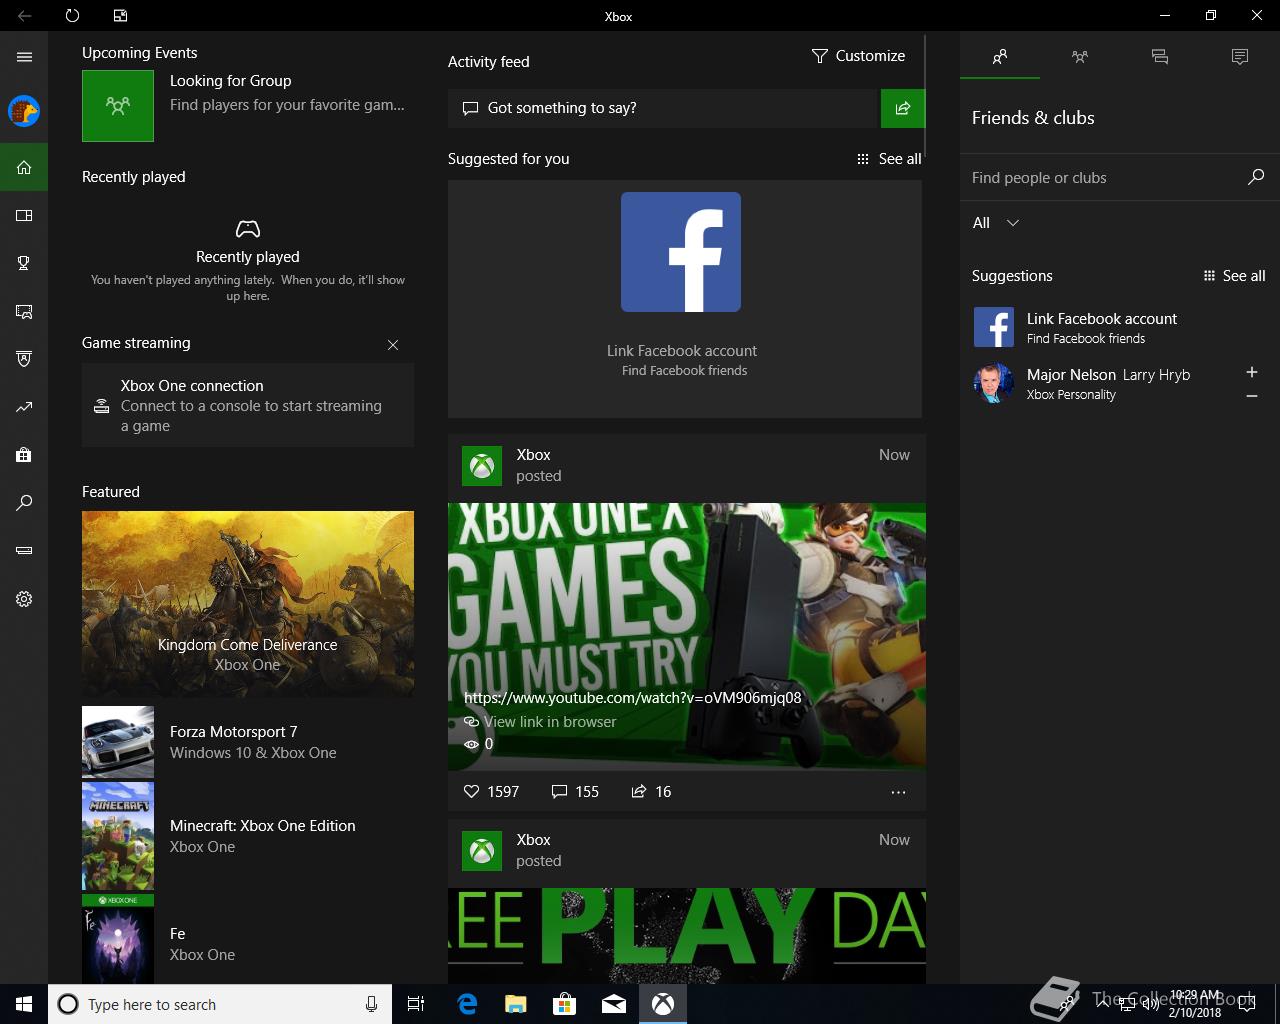The width and height of the screenshot is (1280, 1024).
Task: Click Xbox One connection streaming card
Action: tap(248, 405)
